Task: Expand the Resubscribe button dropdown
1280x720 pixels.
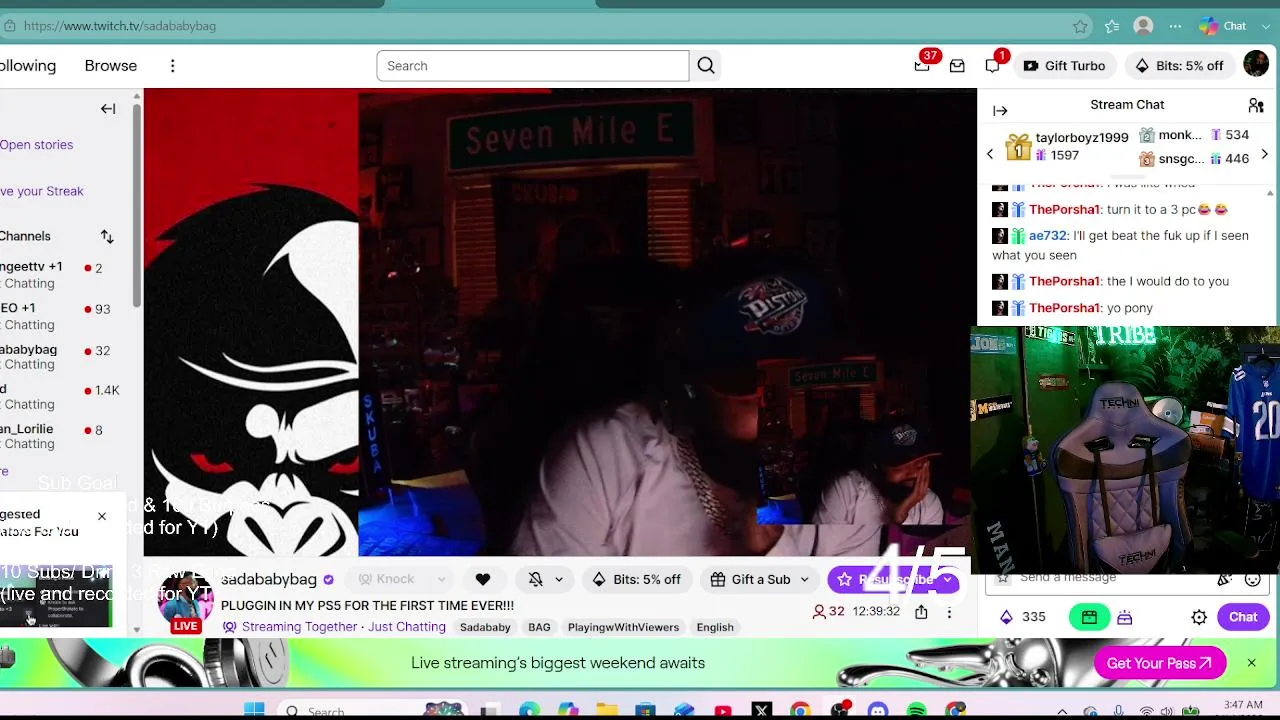Action: pyautogui.click(x=947, y=580)
